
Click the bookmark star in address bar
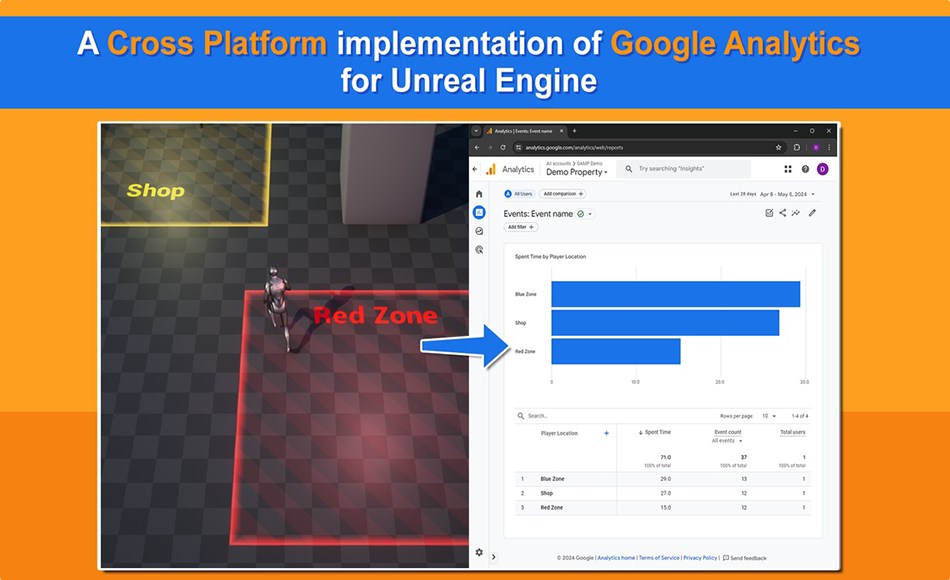[x=777, y=147]
